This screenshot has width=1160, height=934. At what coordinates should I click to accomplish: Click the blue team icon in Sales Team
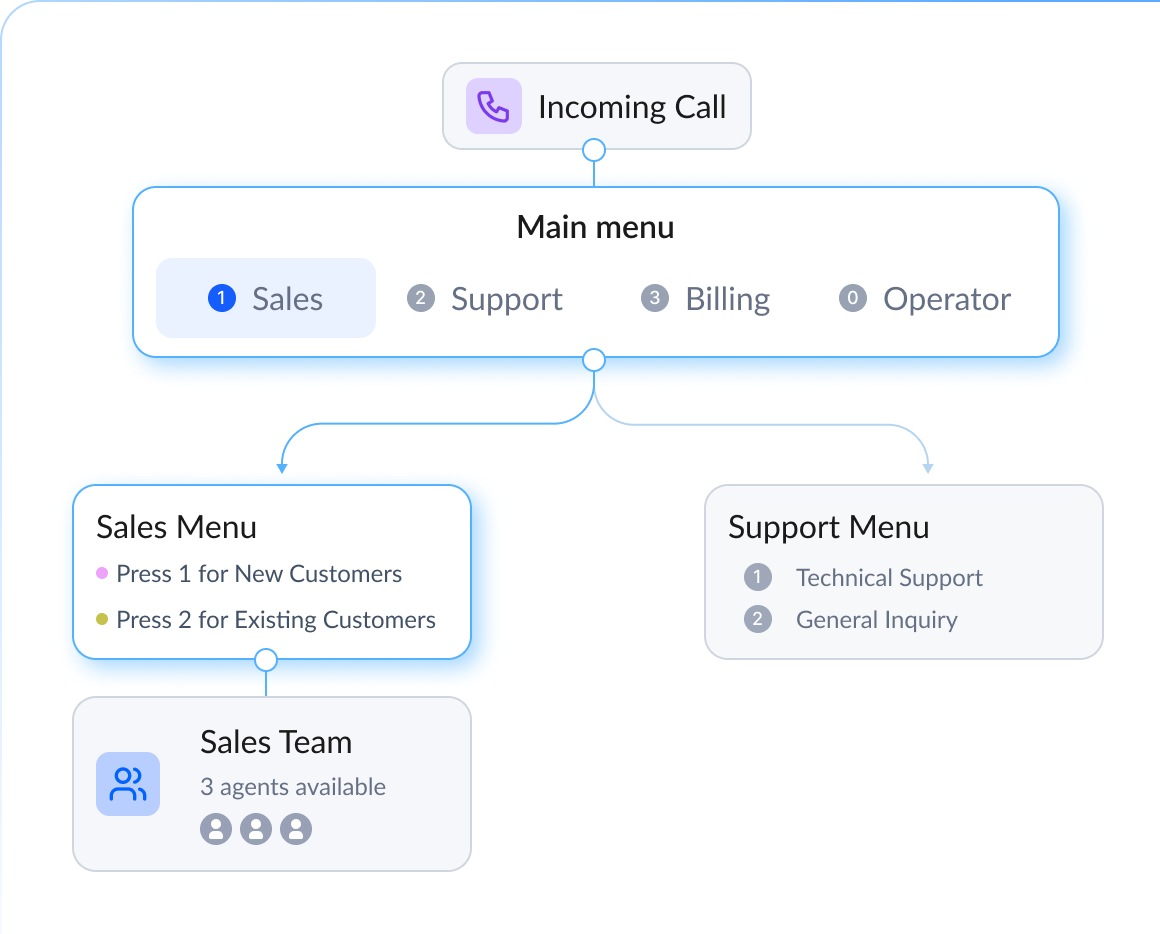tap(128, 784)
